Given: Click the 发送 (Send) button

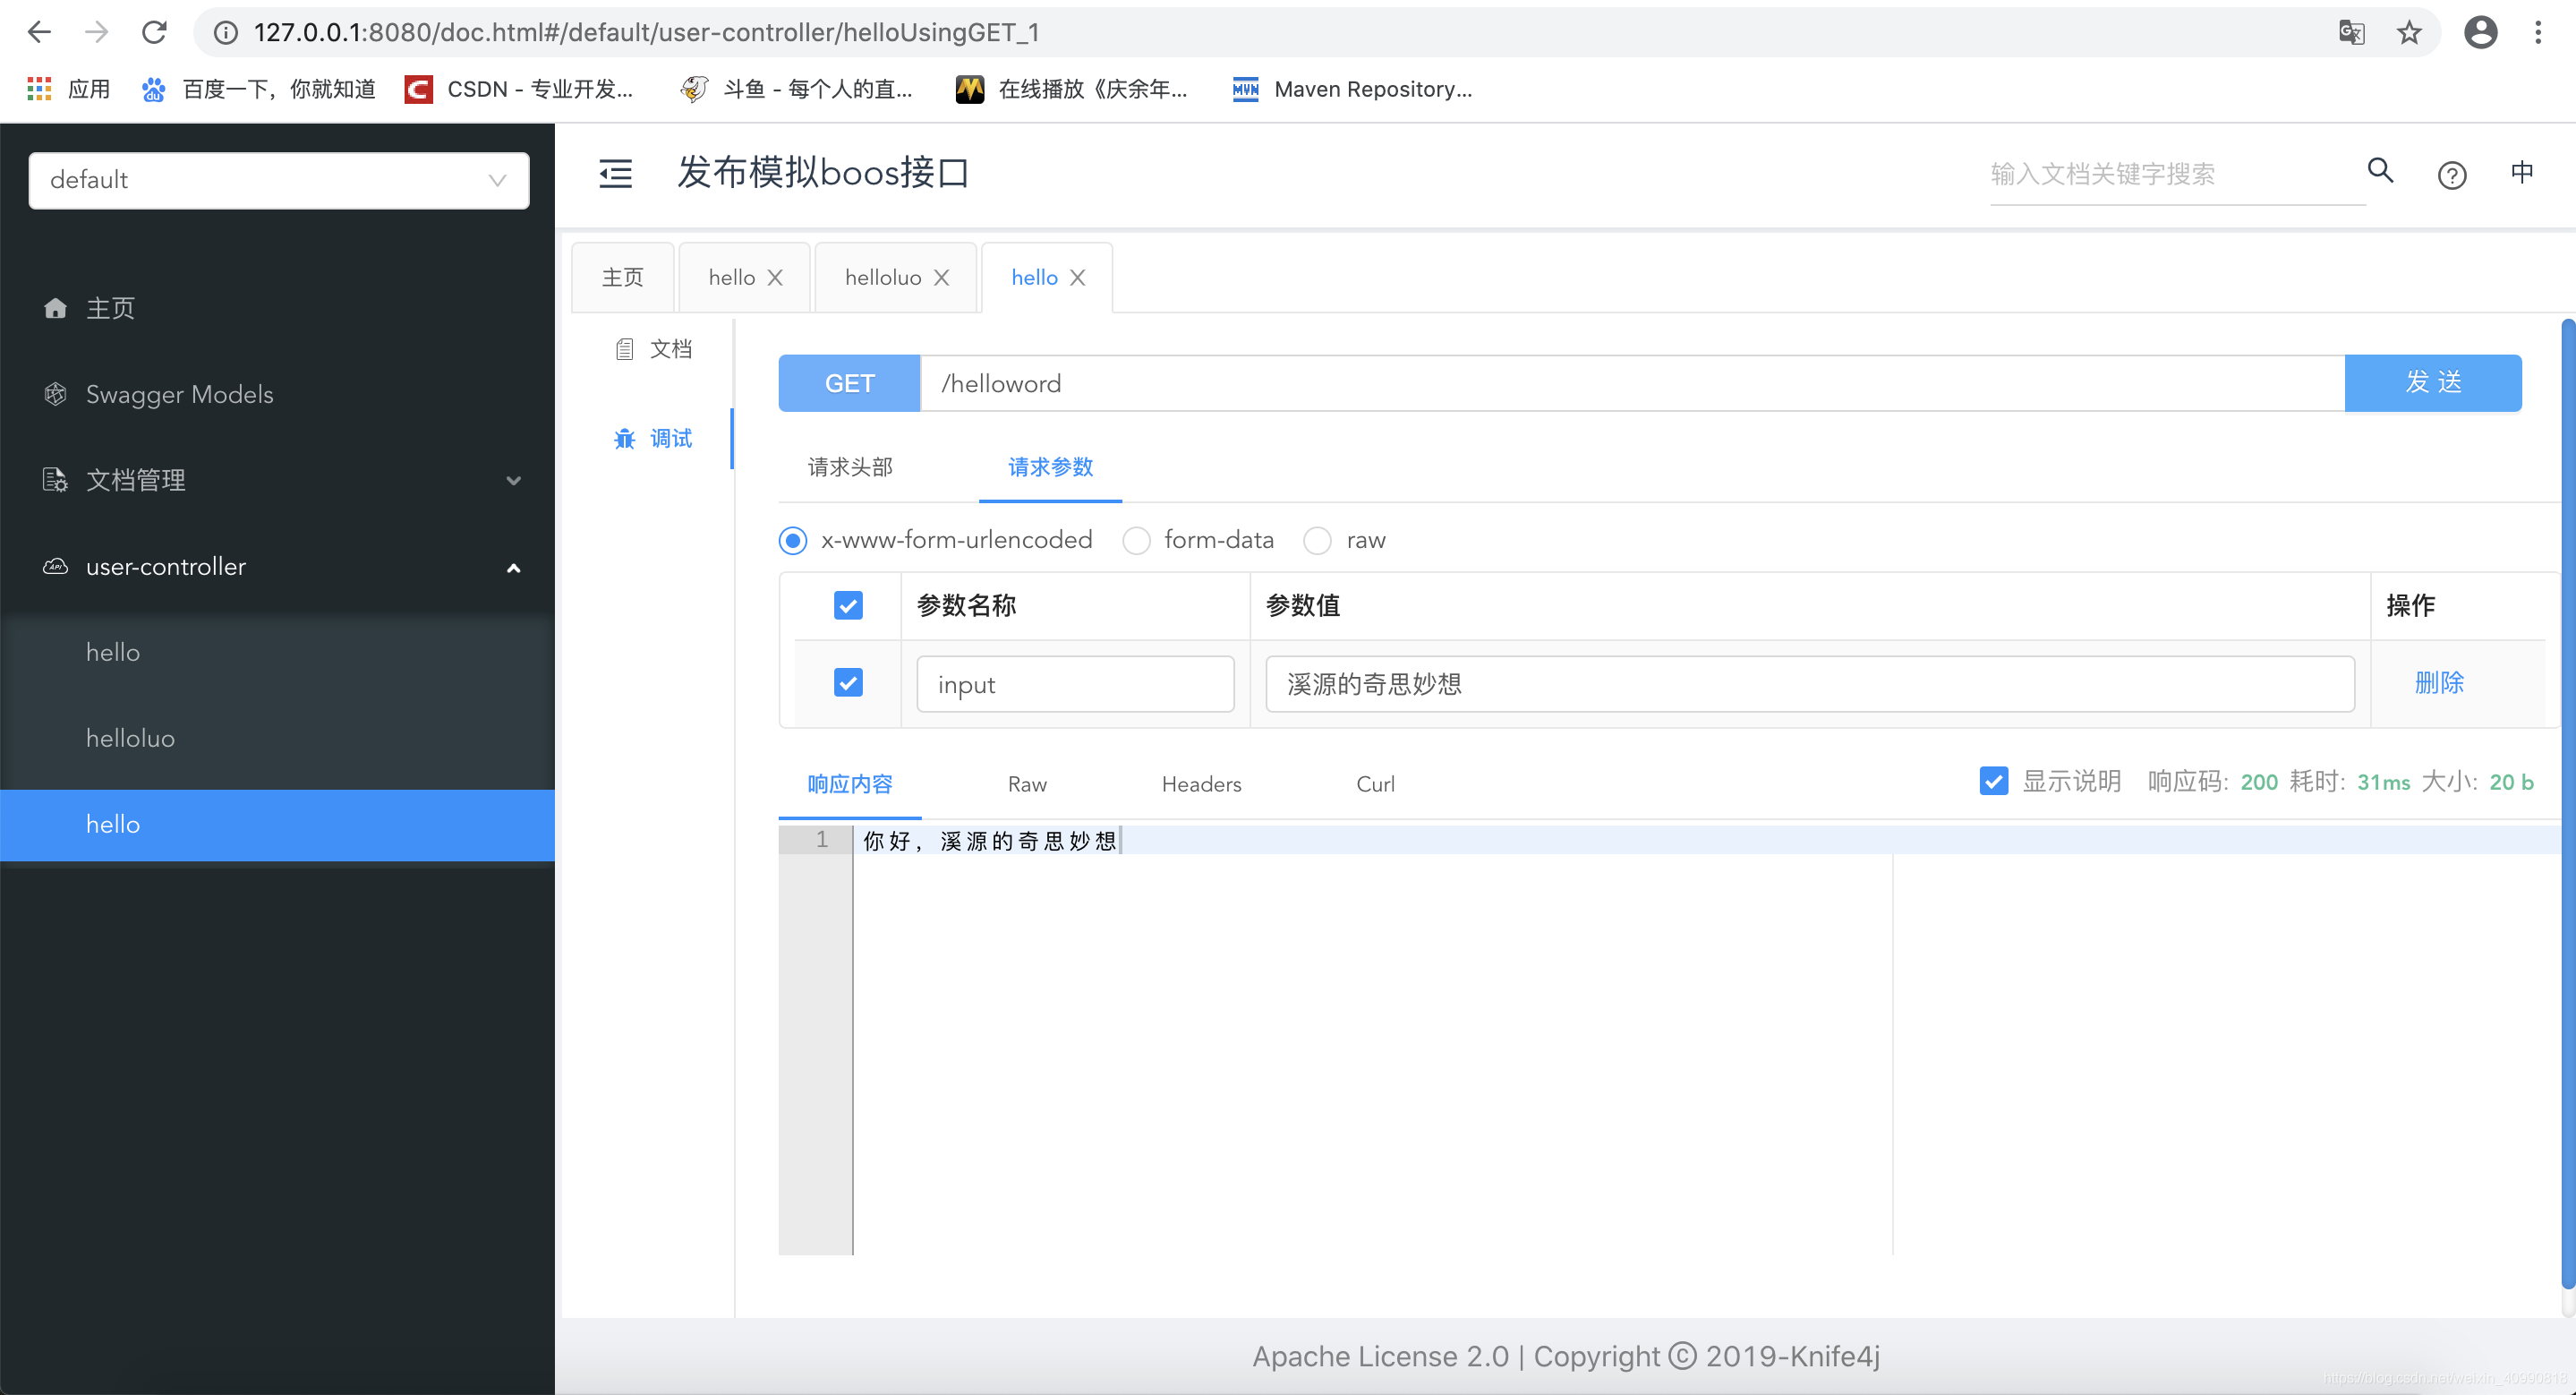Looking at the screenshot, I should [x=2434, y=383].
